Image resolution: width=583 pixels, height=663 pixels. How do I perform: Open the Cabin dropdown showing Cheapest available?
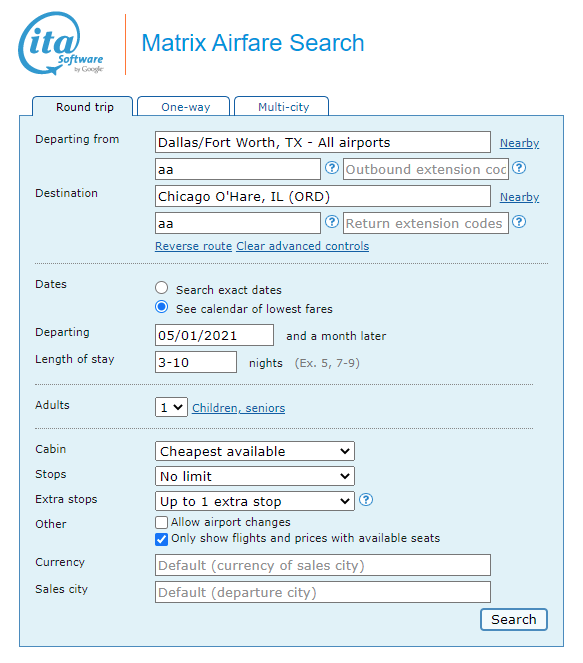255,451
